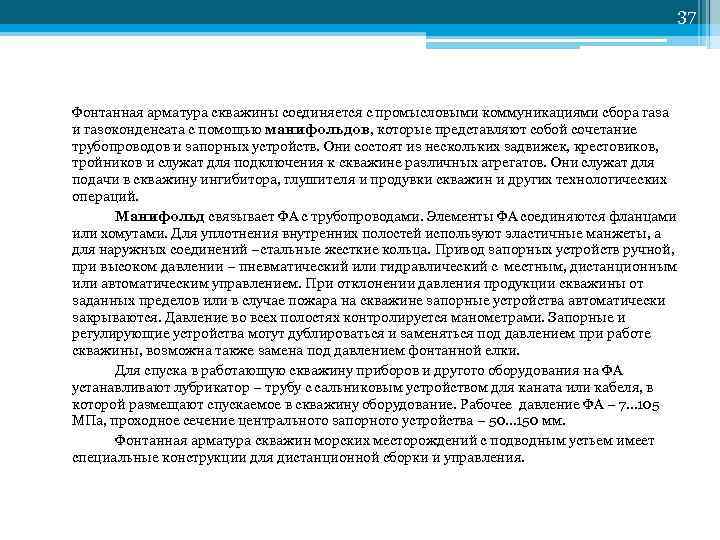Click the line beginning "или хомутами. Для уплотнения"
The height and width of the screenshot is (540, 720).
coord(366,234)
